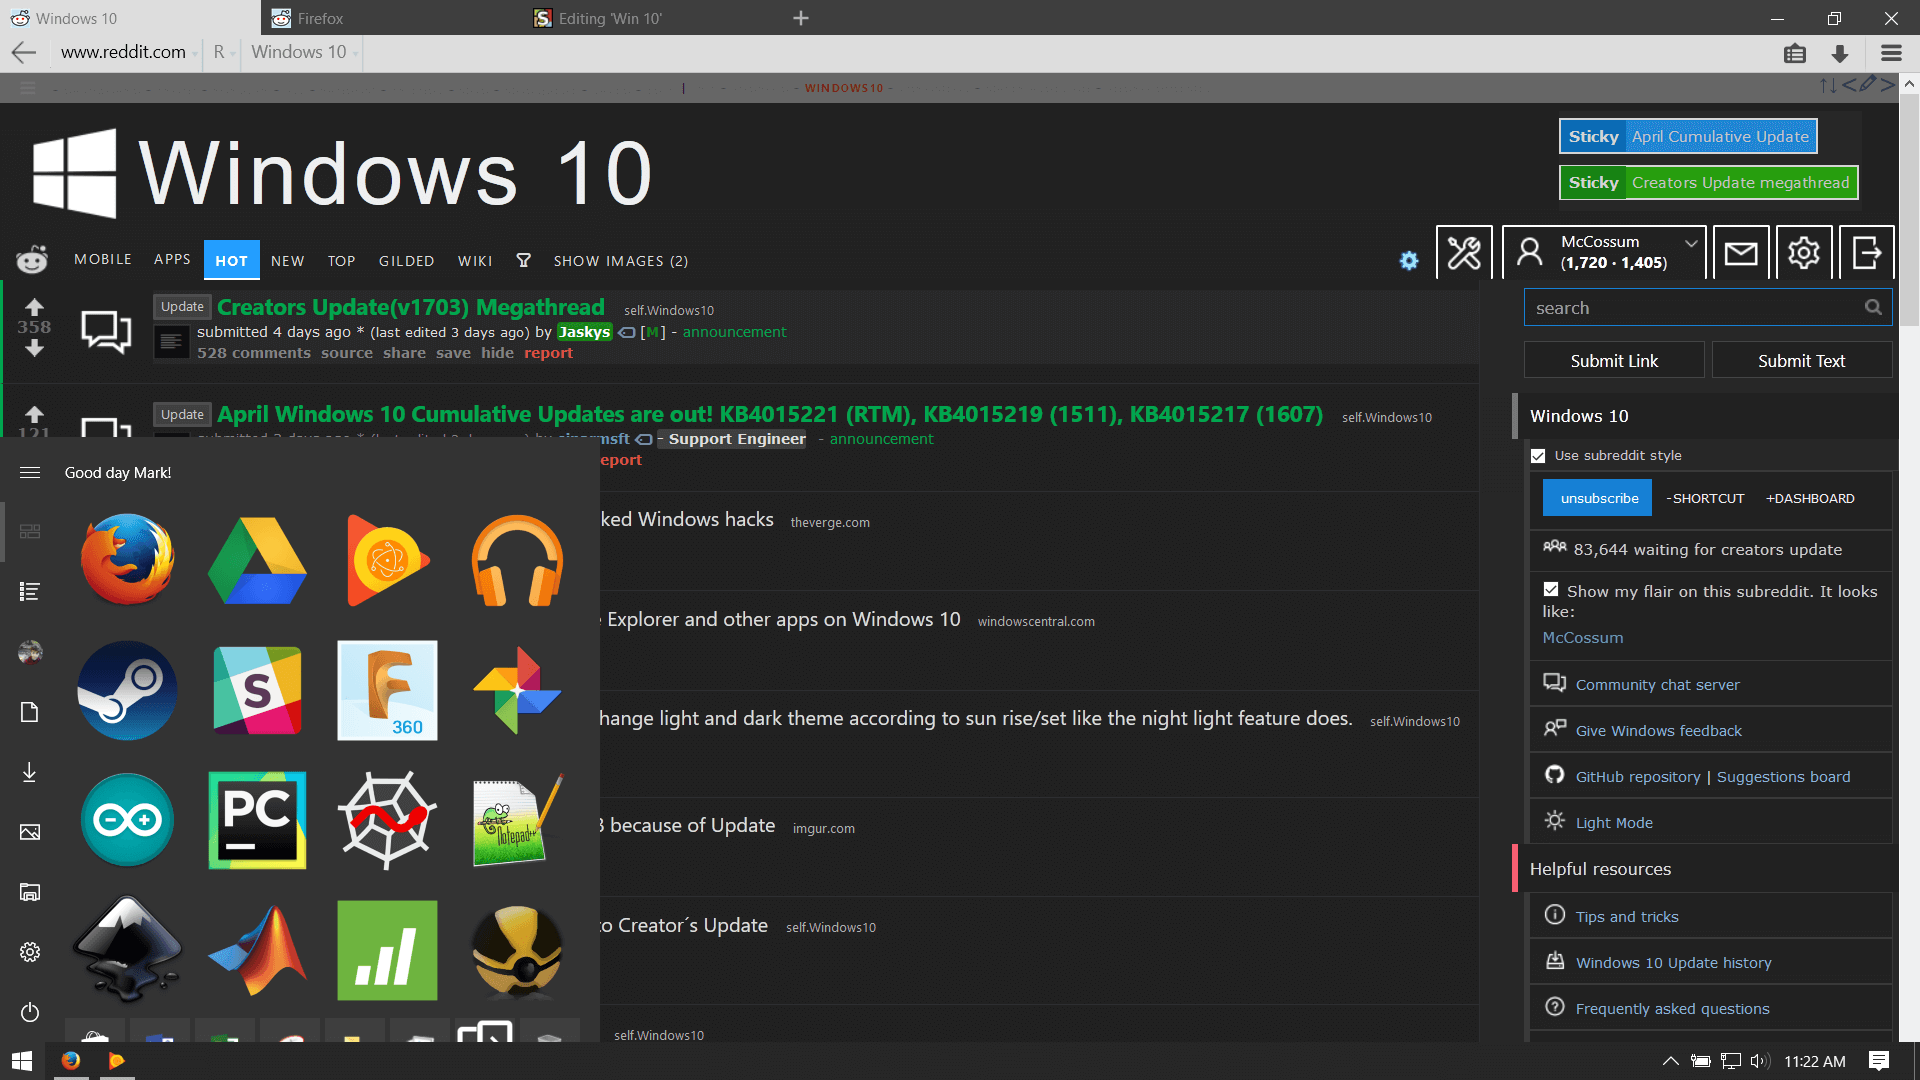Click the unsubscribe button
This screenshot has width=1920, height=1080.
pyautogui.click(x=1599, y=498)
